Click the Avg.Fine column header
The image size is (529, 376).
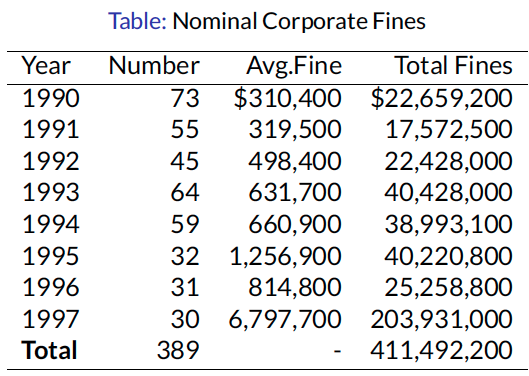click(x=294, y=66)
